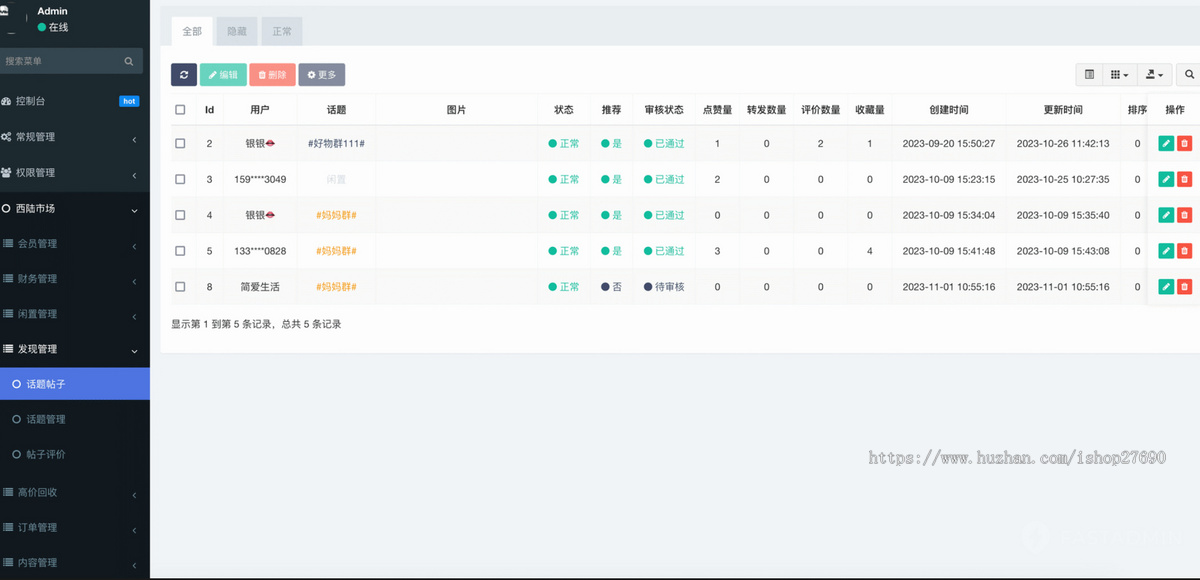This screenshot has width=1200, height=580.
Task: Open the columns grid dropdown
Action: pyautogui.click(x=1120, y=75)
